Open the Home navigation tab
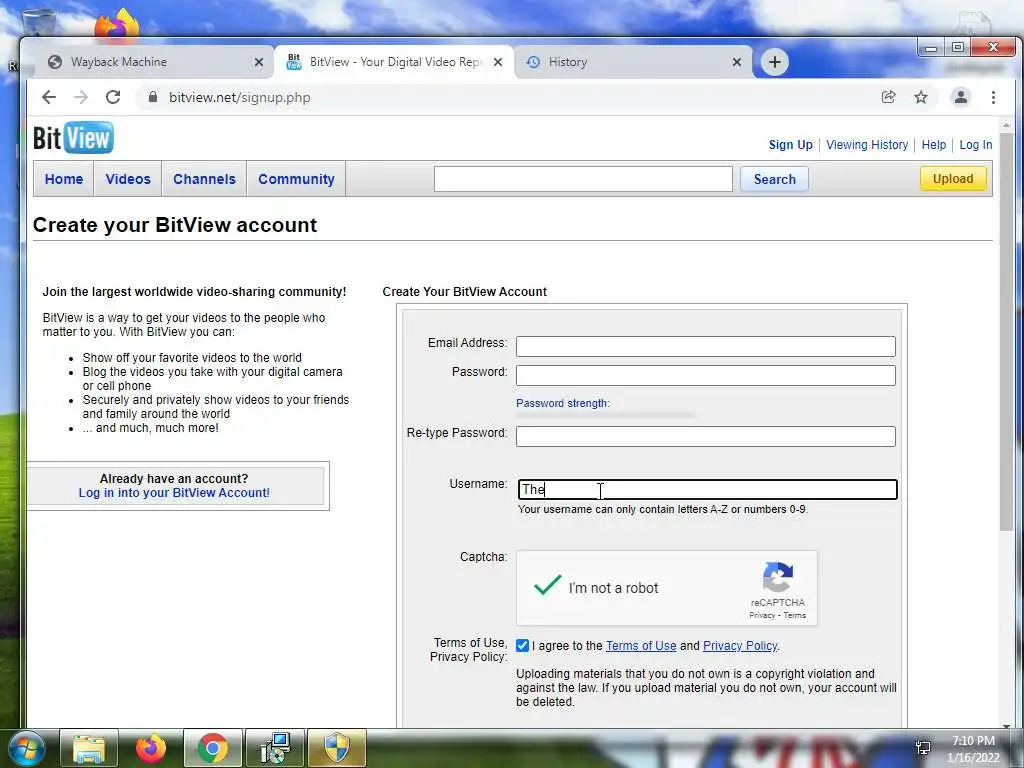The height and width of the screenshot is (768, 1024). click(63, 179)
